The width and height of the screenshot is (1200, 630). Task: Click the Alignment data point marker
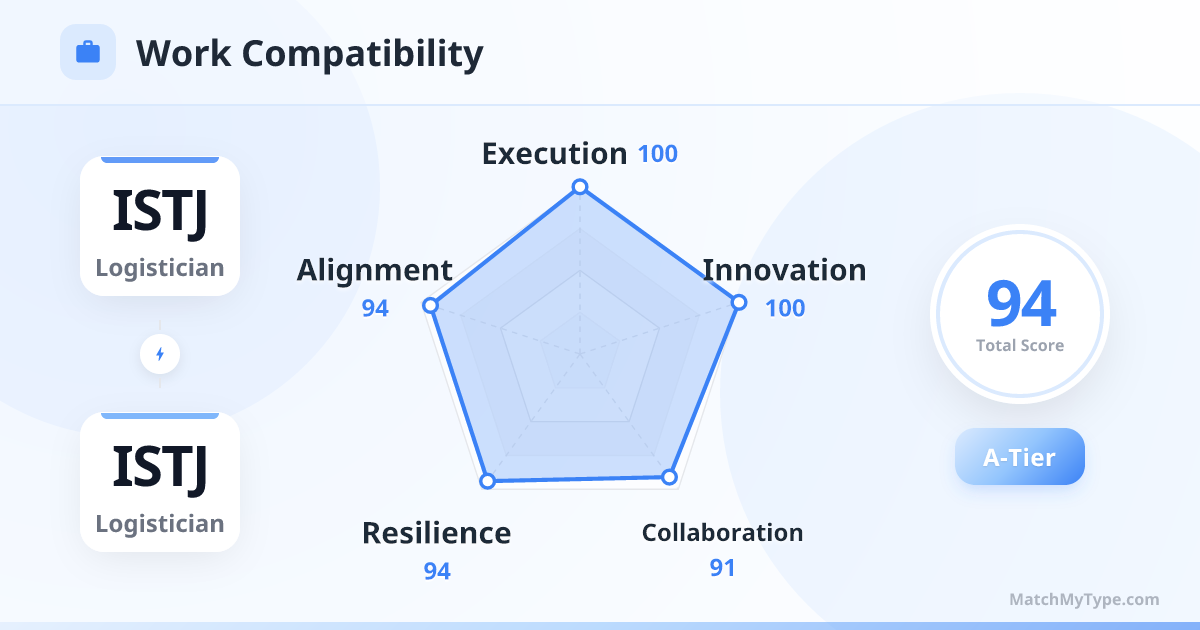(x=430, y=305)
